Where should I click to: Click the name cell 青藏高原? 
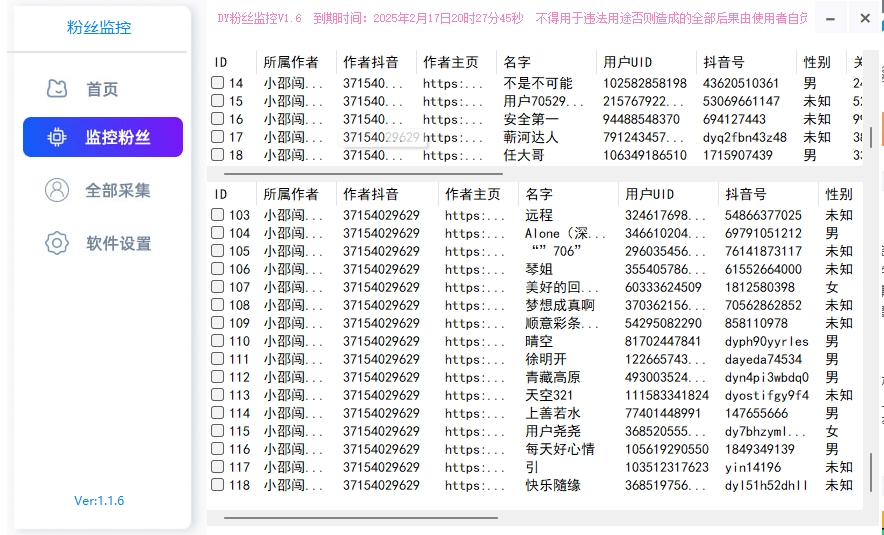coord(552,377)
